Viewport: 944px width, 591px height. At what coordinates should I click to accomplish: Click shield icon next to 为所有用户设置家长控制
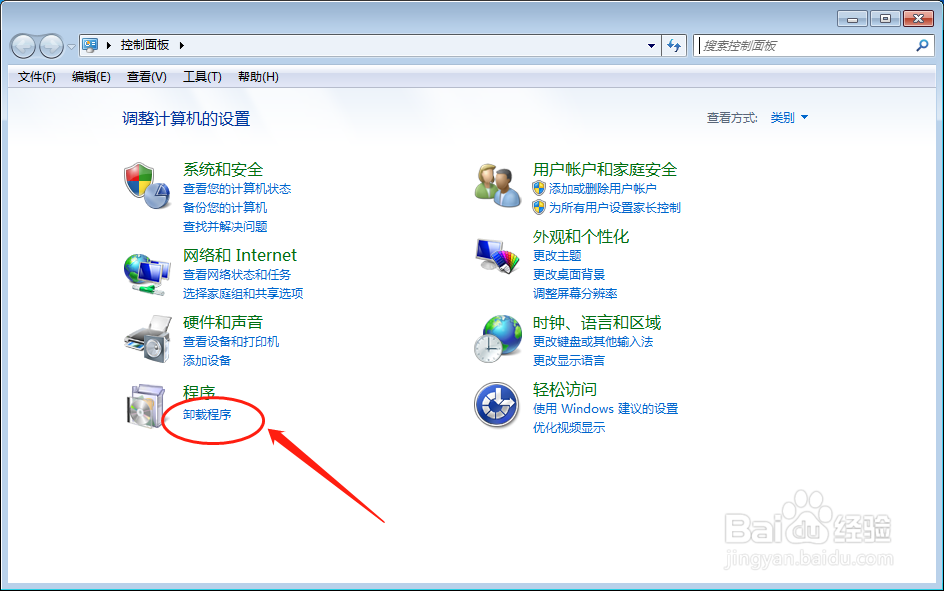point(539,208)
